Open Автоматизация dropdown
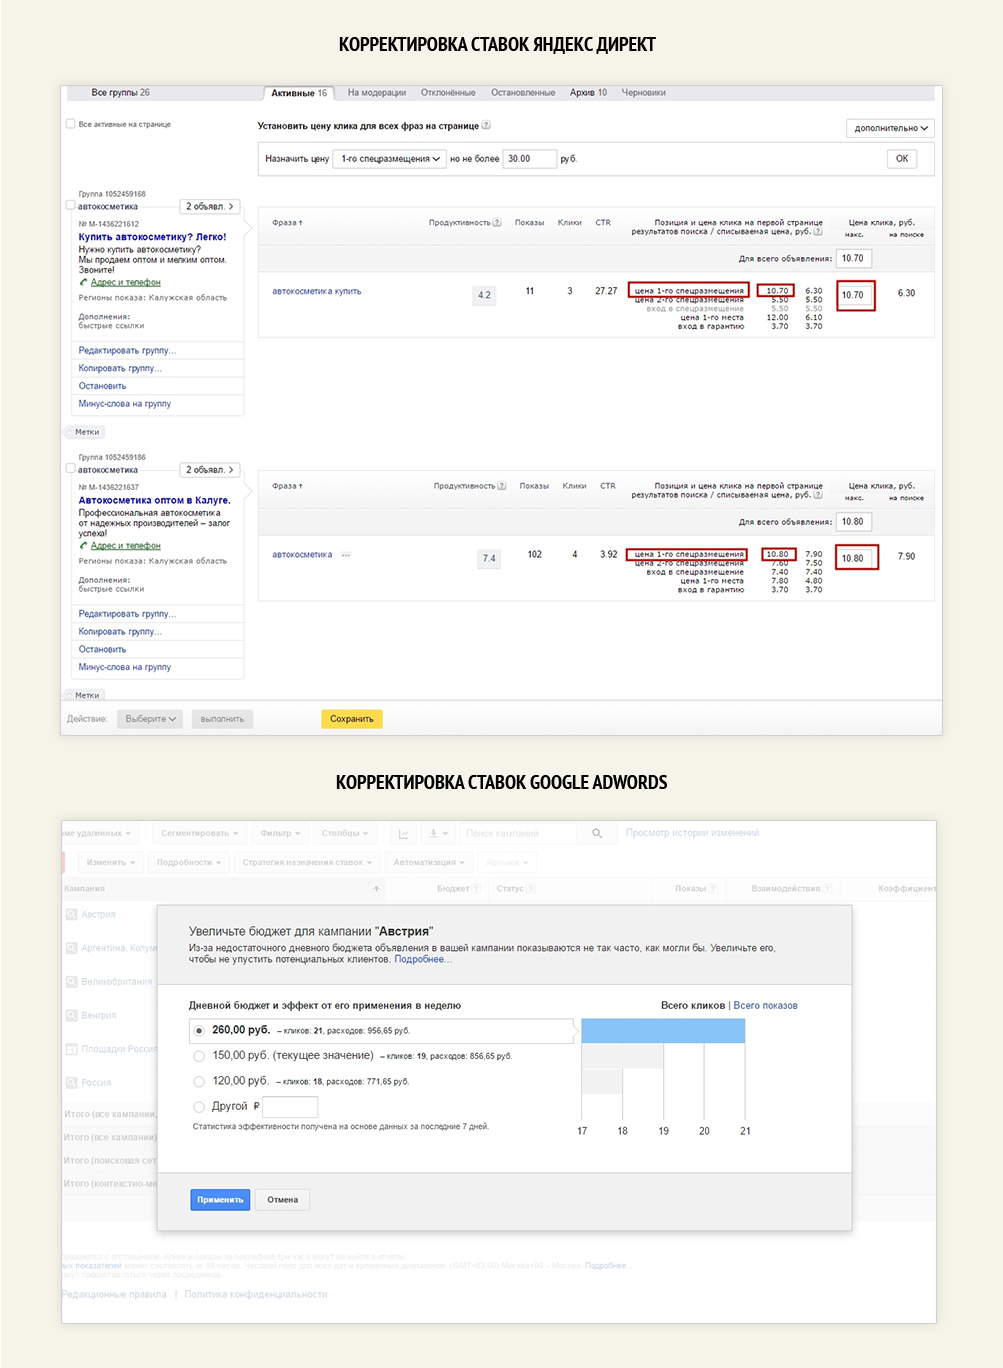This screenshot has height=1368, width=1003. tap(429, 862)
